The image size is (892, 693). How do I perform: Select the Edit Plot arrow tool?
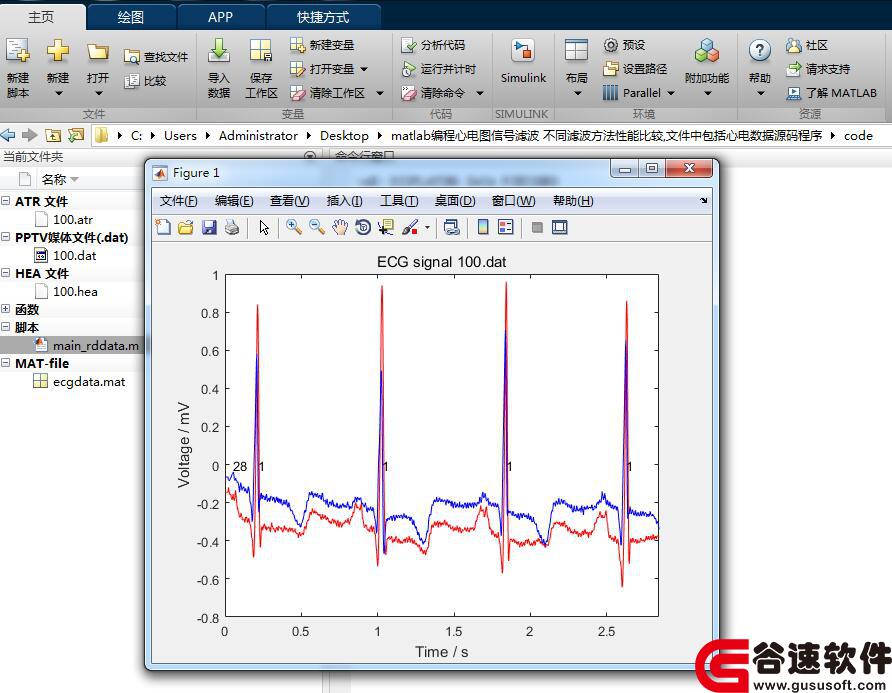click(264, 227)
